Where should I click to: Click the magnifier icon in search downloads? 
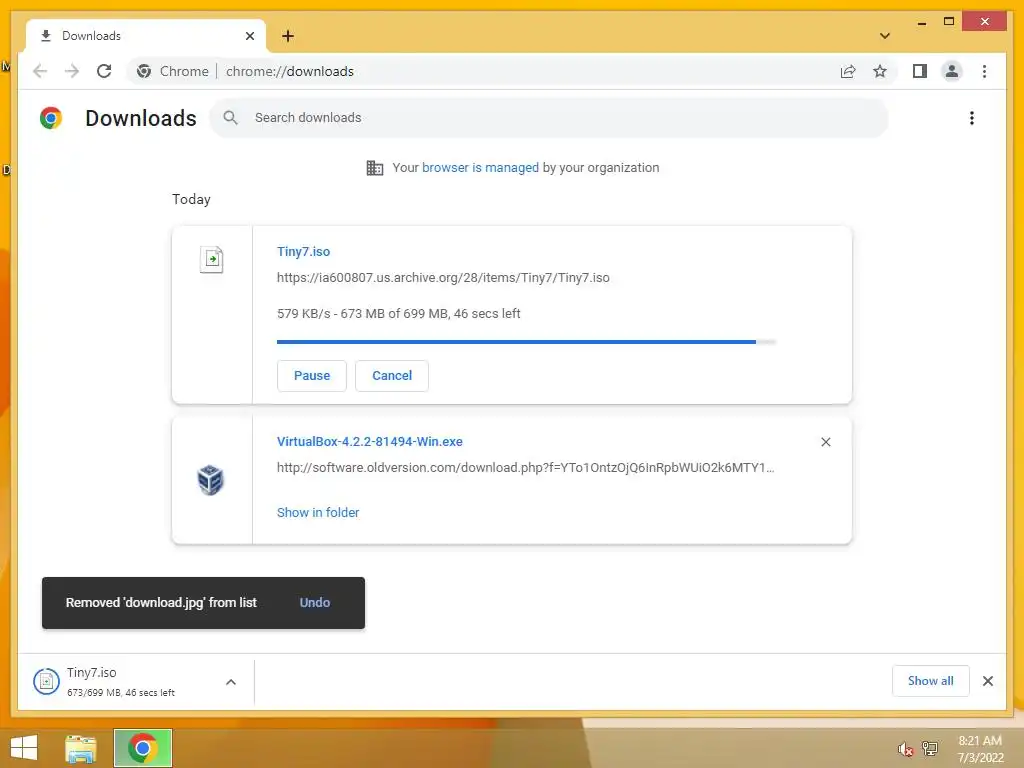click(231, 118)
